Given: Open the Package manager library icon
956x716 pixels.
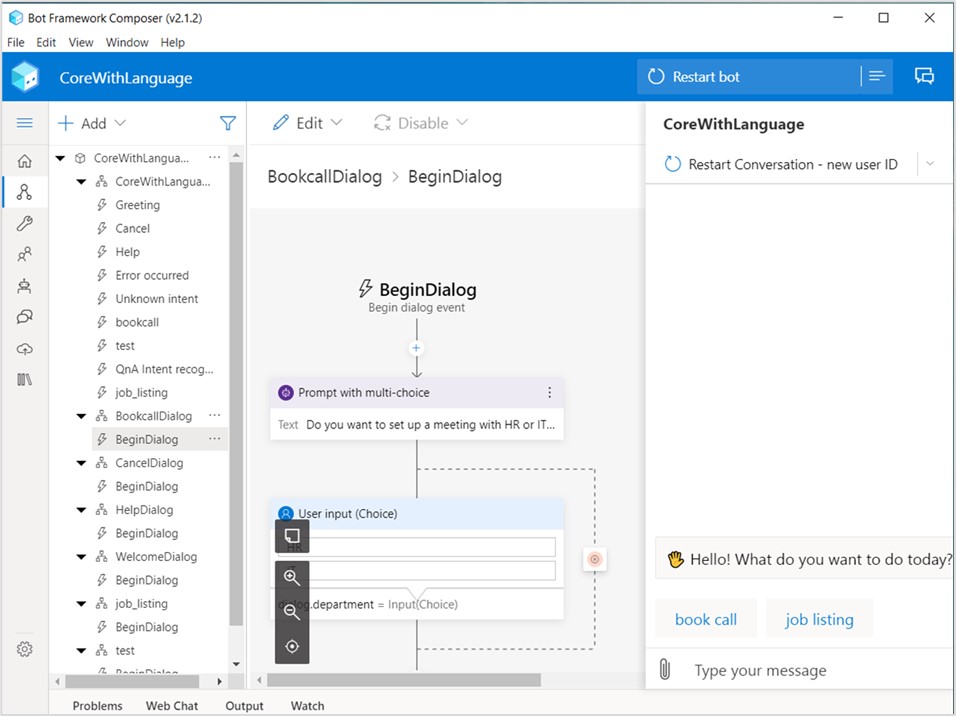Looking at the screenshot, I should click(25, 380).
